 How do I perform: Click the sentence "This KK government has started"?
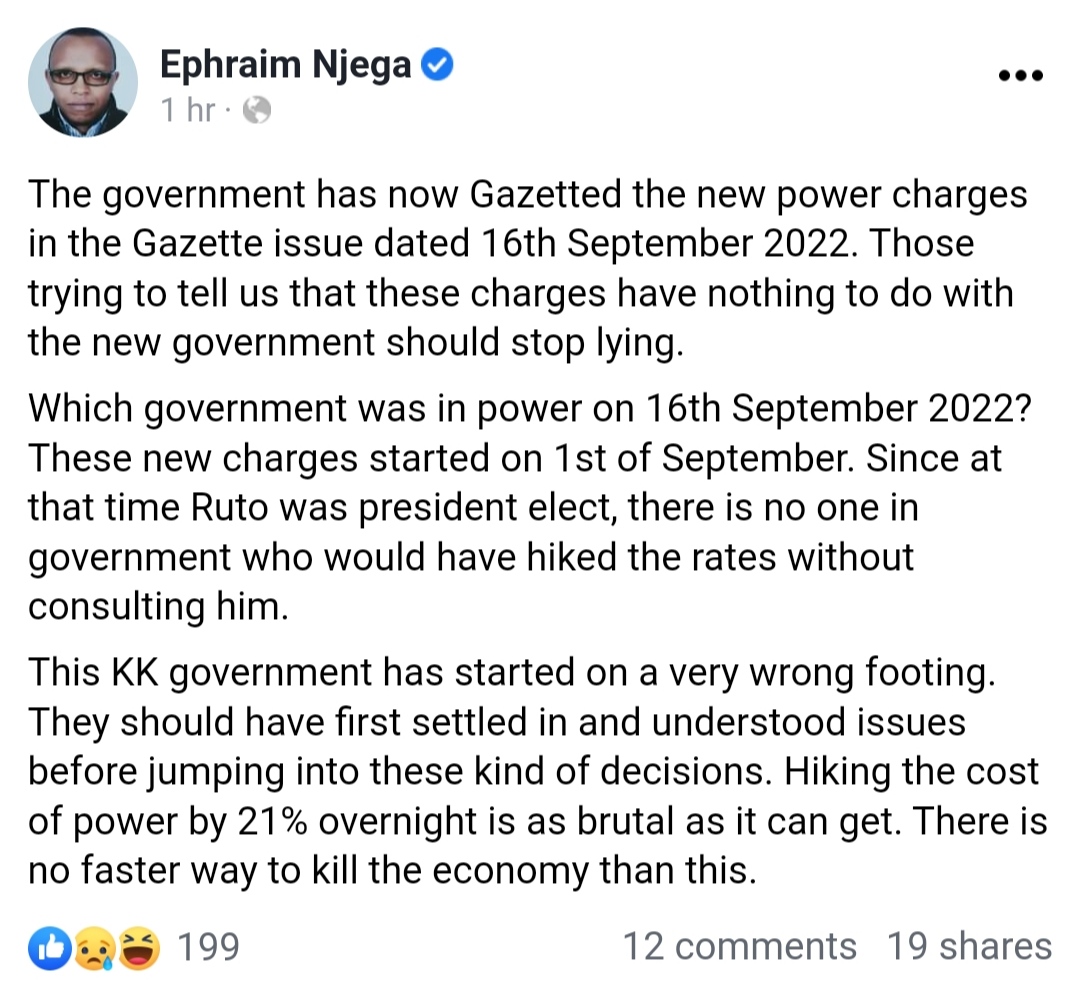point(510,673)
